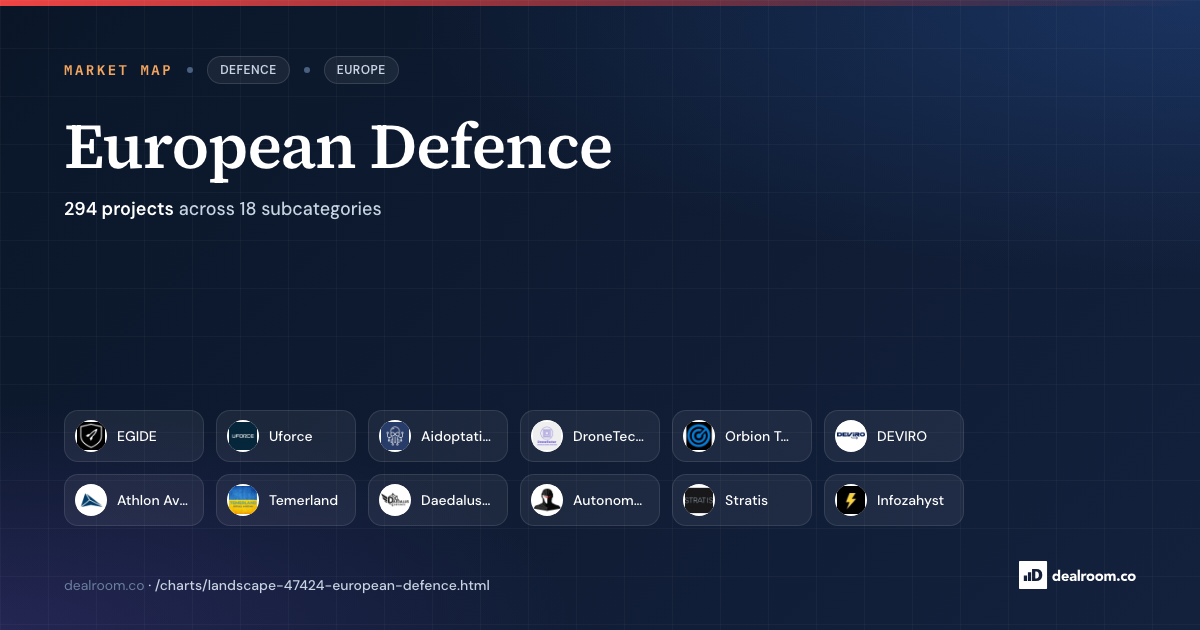Open the Temerland company name
The height and width of the screenshot is (630, 1200).
tap(304, 500)
